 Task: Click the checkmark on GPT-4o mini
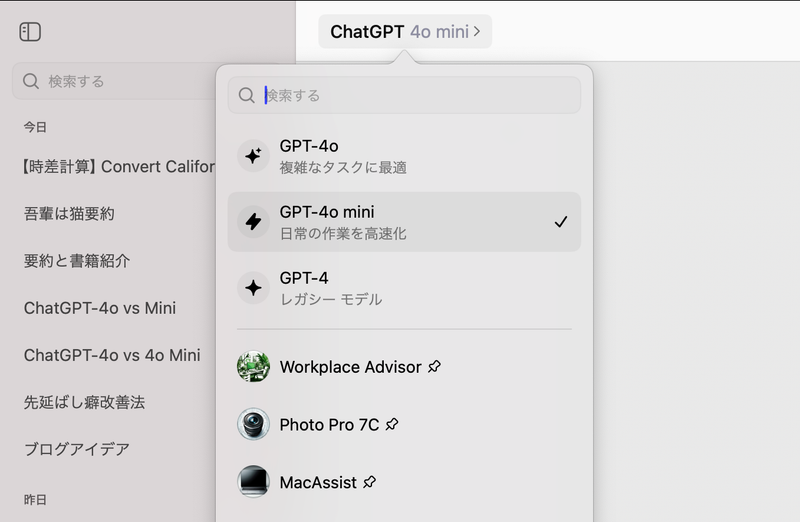tap(561, 222)
